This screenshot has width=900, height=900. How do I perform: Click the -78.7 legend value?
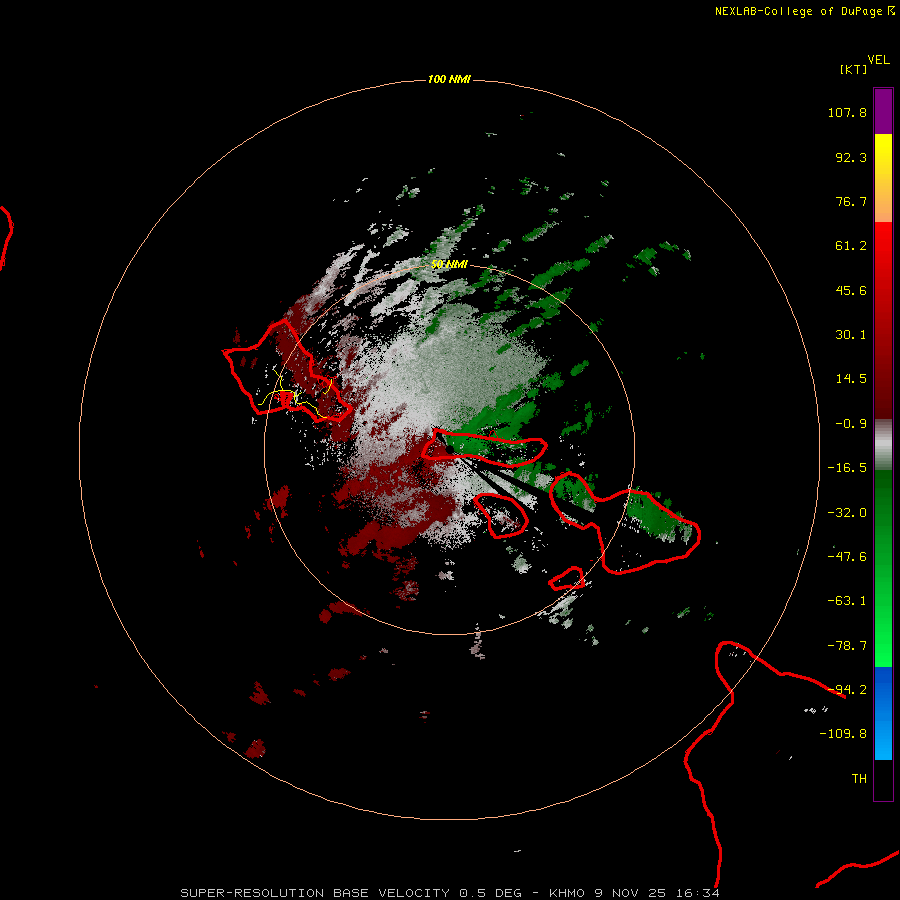[847, 646]
